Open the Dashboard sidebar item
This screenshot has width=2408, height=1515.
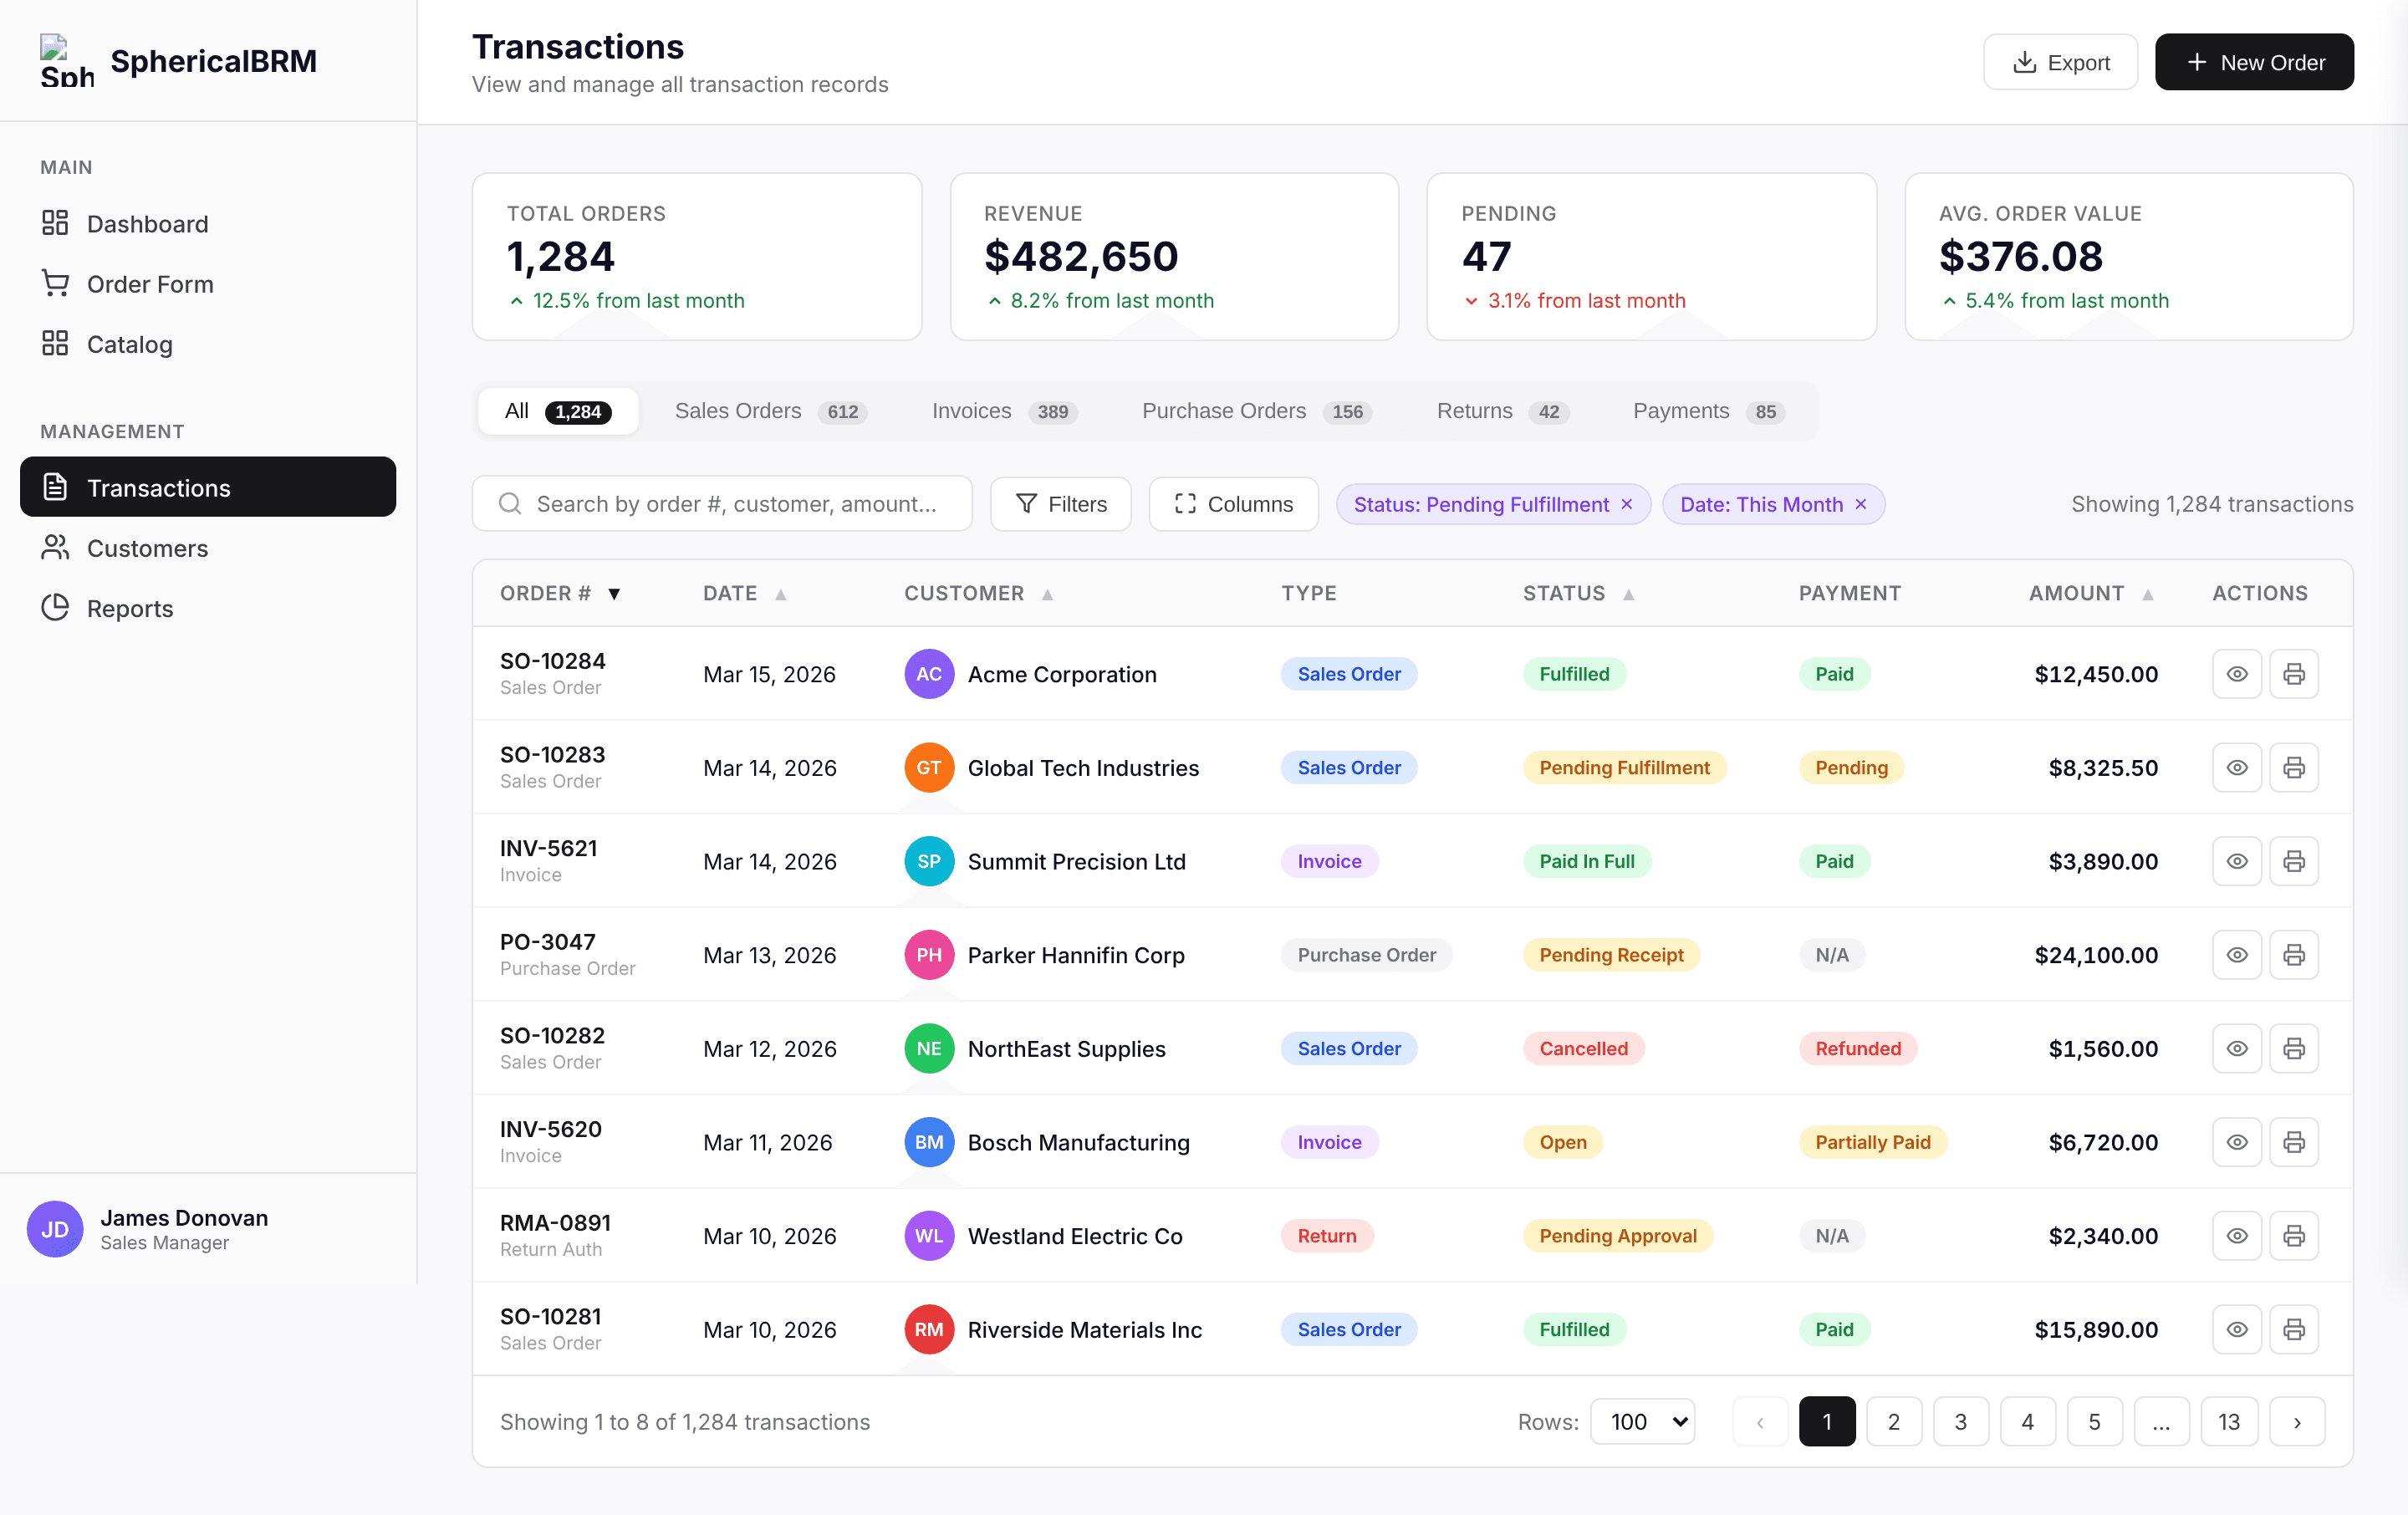point(208,223)
